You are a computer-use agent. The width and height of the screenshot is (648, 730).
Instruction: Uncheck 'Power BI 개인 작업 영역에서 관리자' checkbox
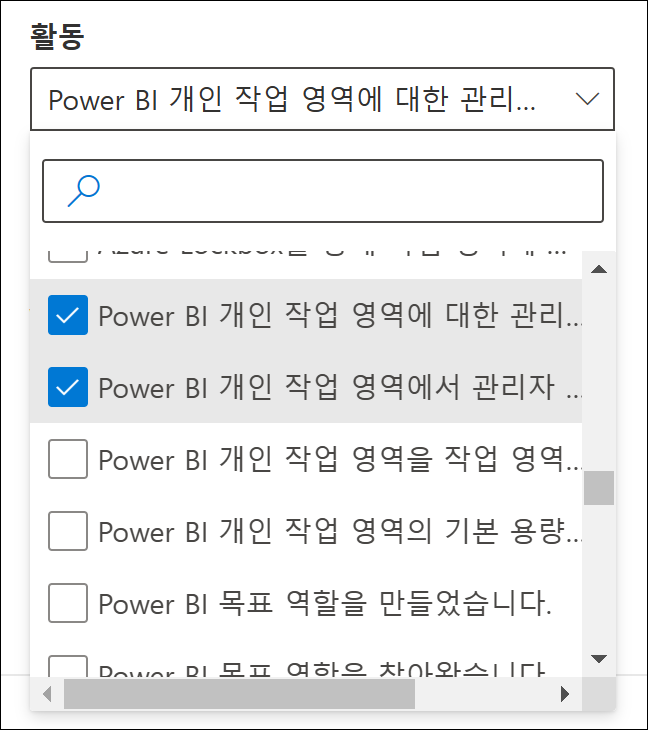[68, 387]
